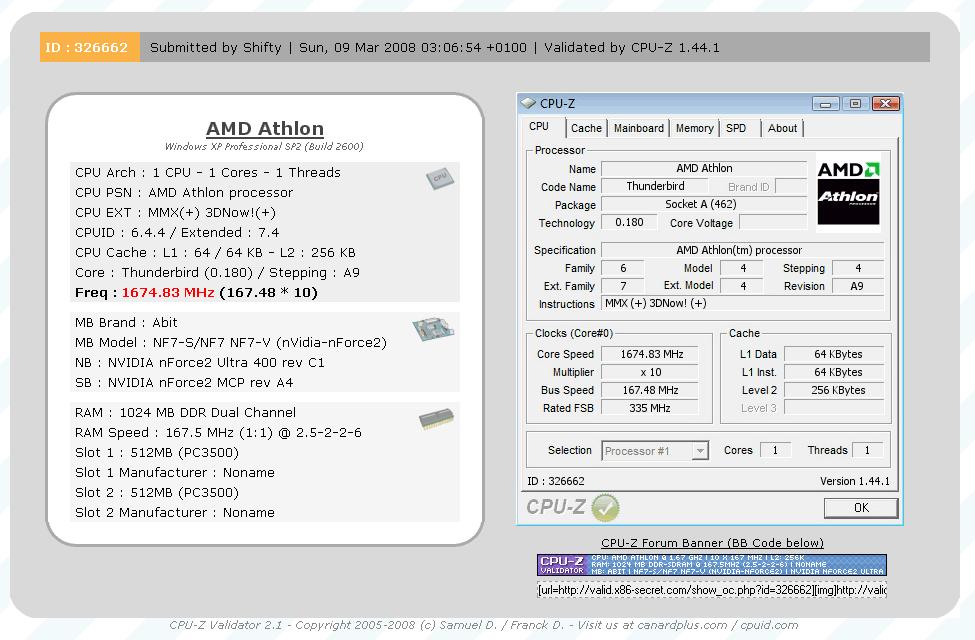The image size is (975, 640).
Task: Click the Rated FSB value 335 MHz
Action: point(651,408)
